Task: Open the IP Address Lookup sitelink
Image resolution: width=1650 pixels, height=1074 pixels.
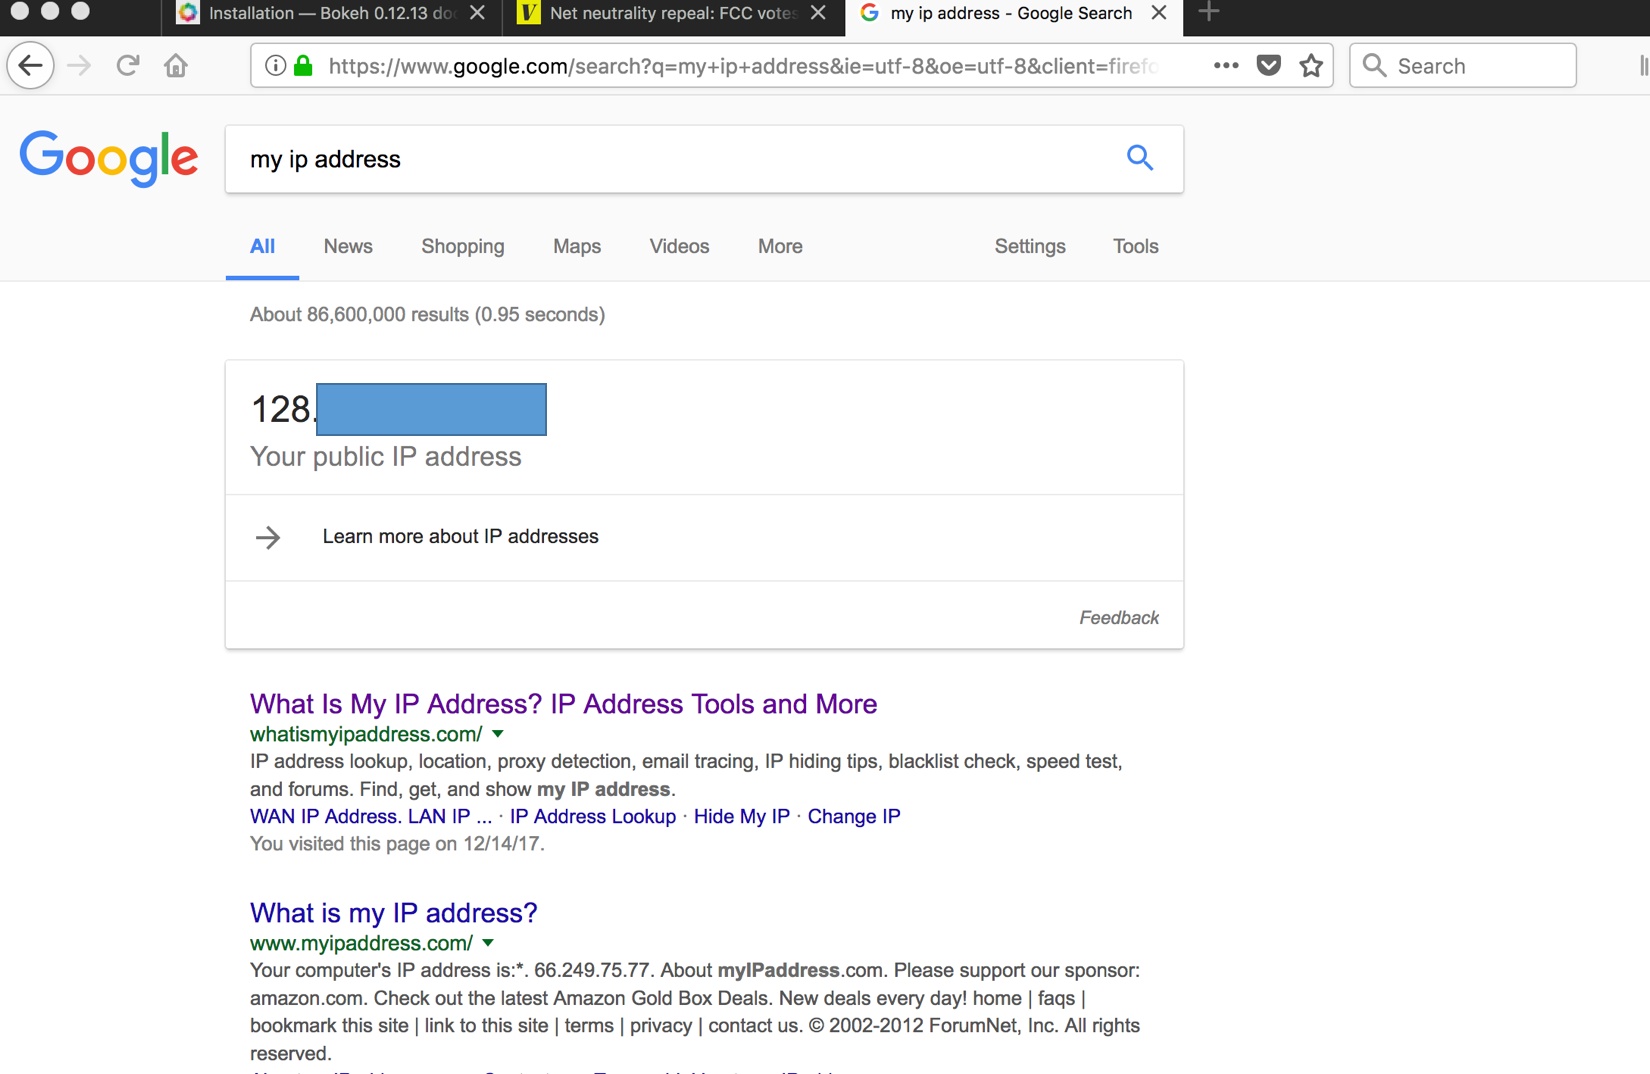Action: [592, 816]
